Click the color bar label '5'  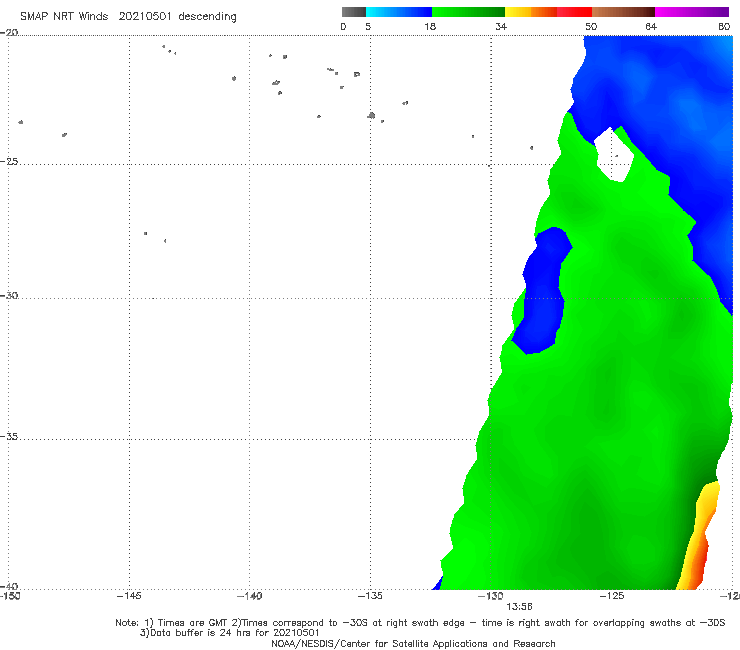pos(368,26)
